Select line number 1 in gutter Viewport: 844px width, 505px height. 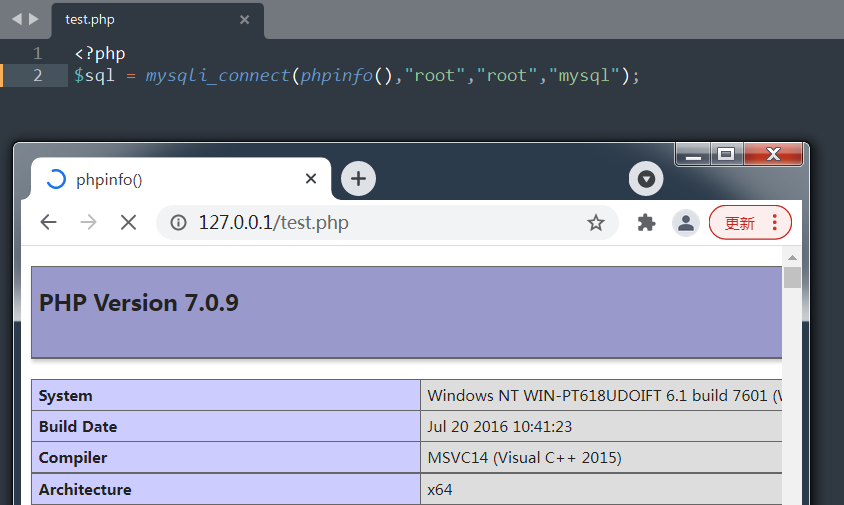[x=37, y=53]
